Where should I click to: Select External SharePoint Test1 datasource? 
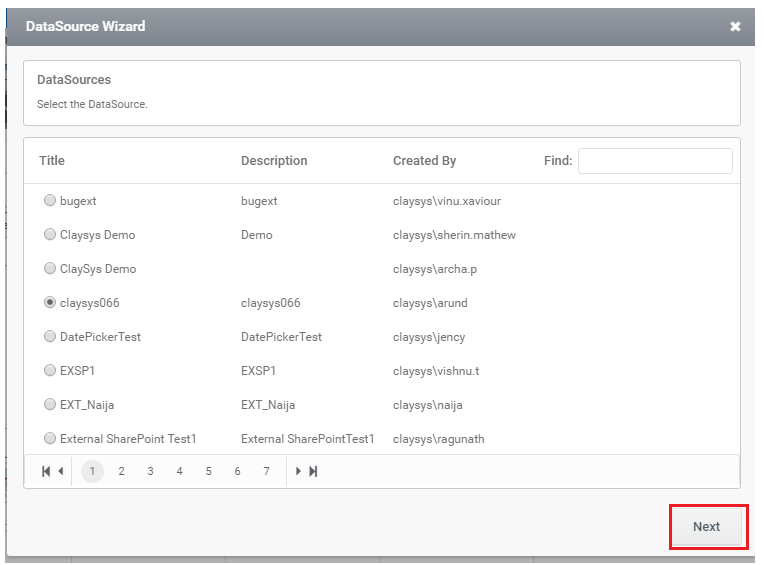(50, 438)
